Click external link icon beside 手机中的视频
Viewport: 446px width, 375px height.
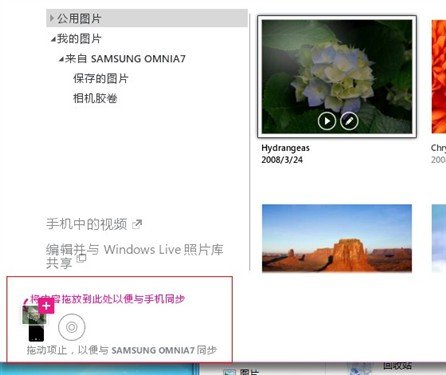[x=137, y=224]
